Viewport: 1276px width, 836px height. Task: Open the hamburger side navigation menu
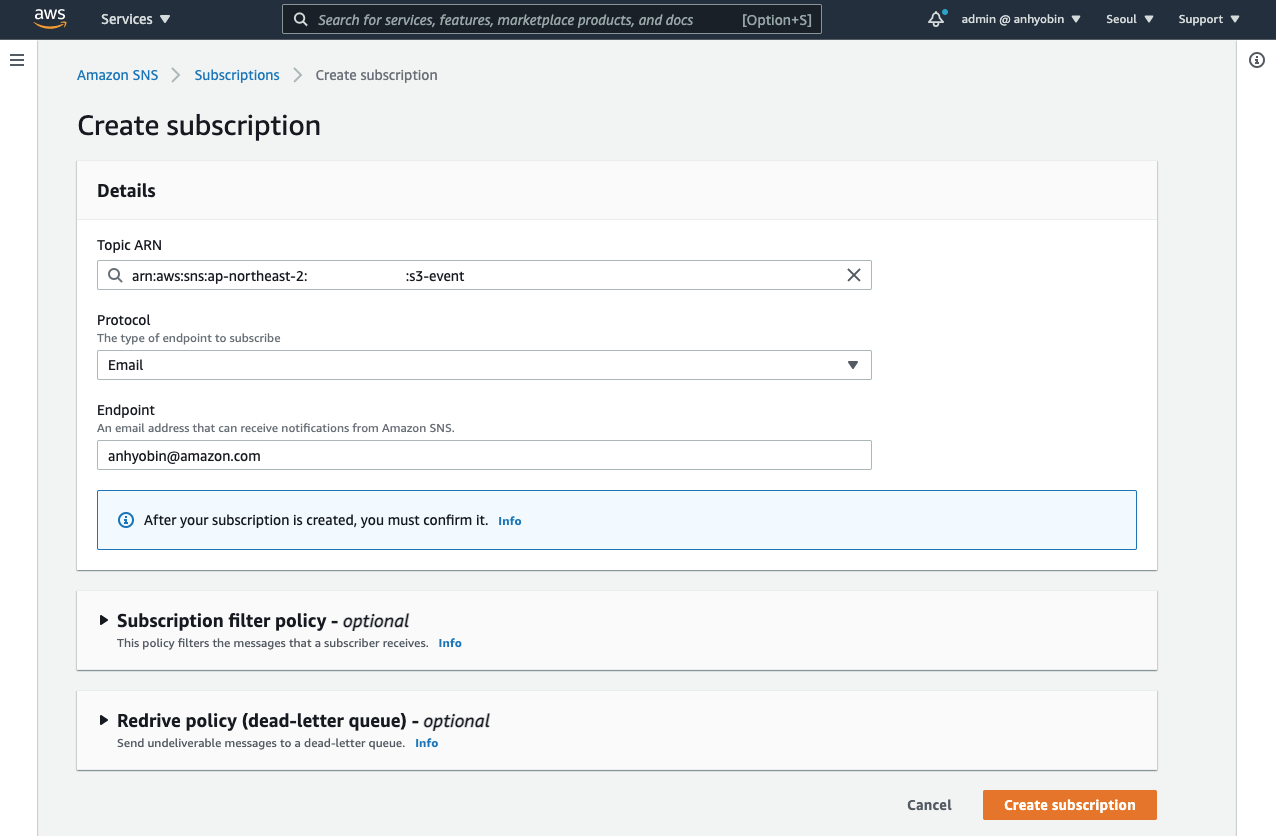16,60
